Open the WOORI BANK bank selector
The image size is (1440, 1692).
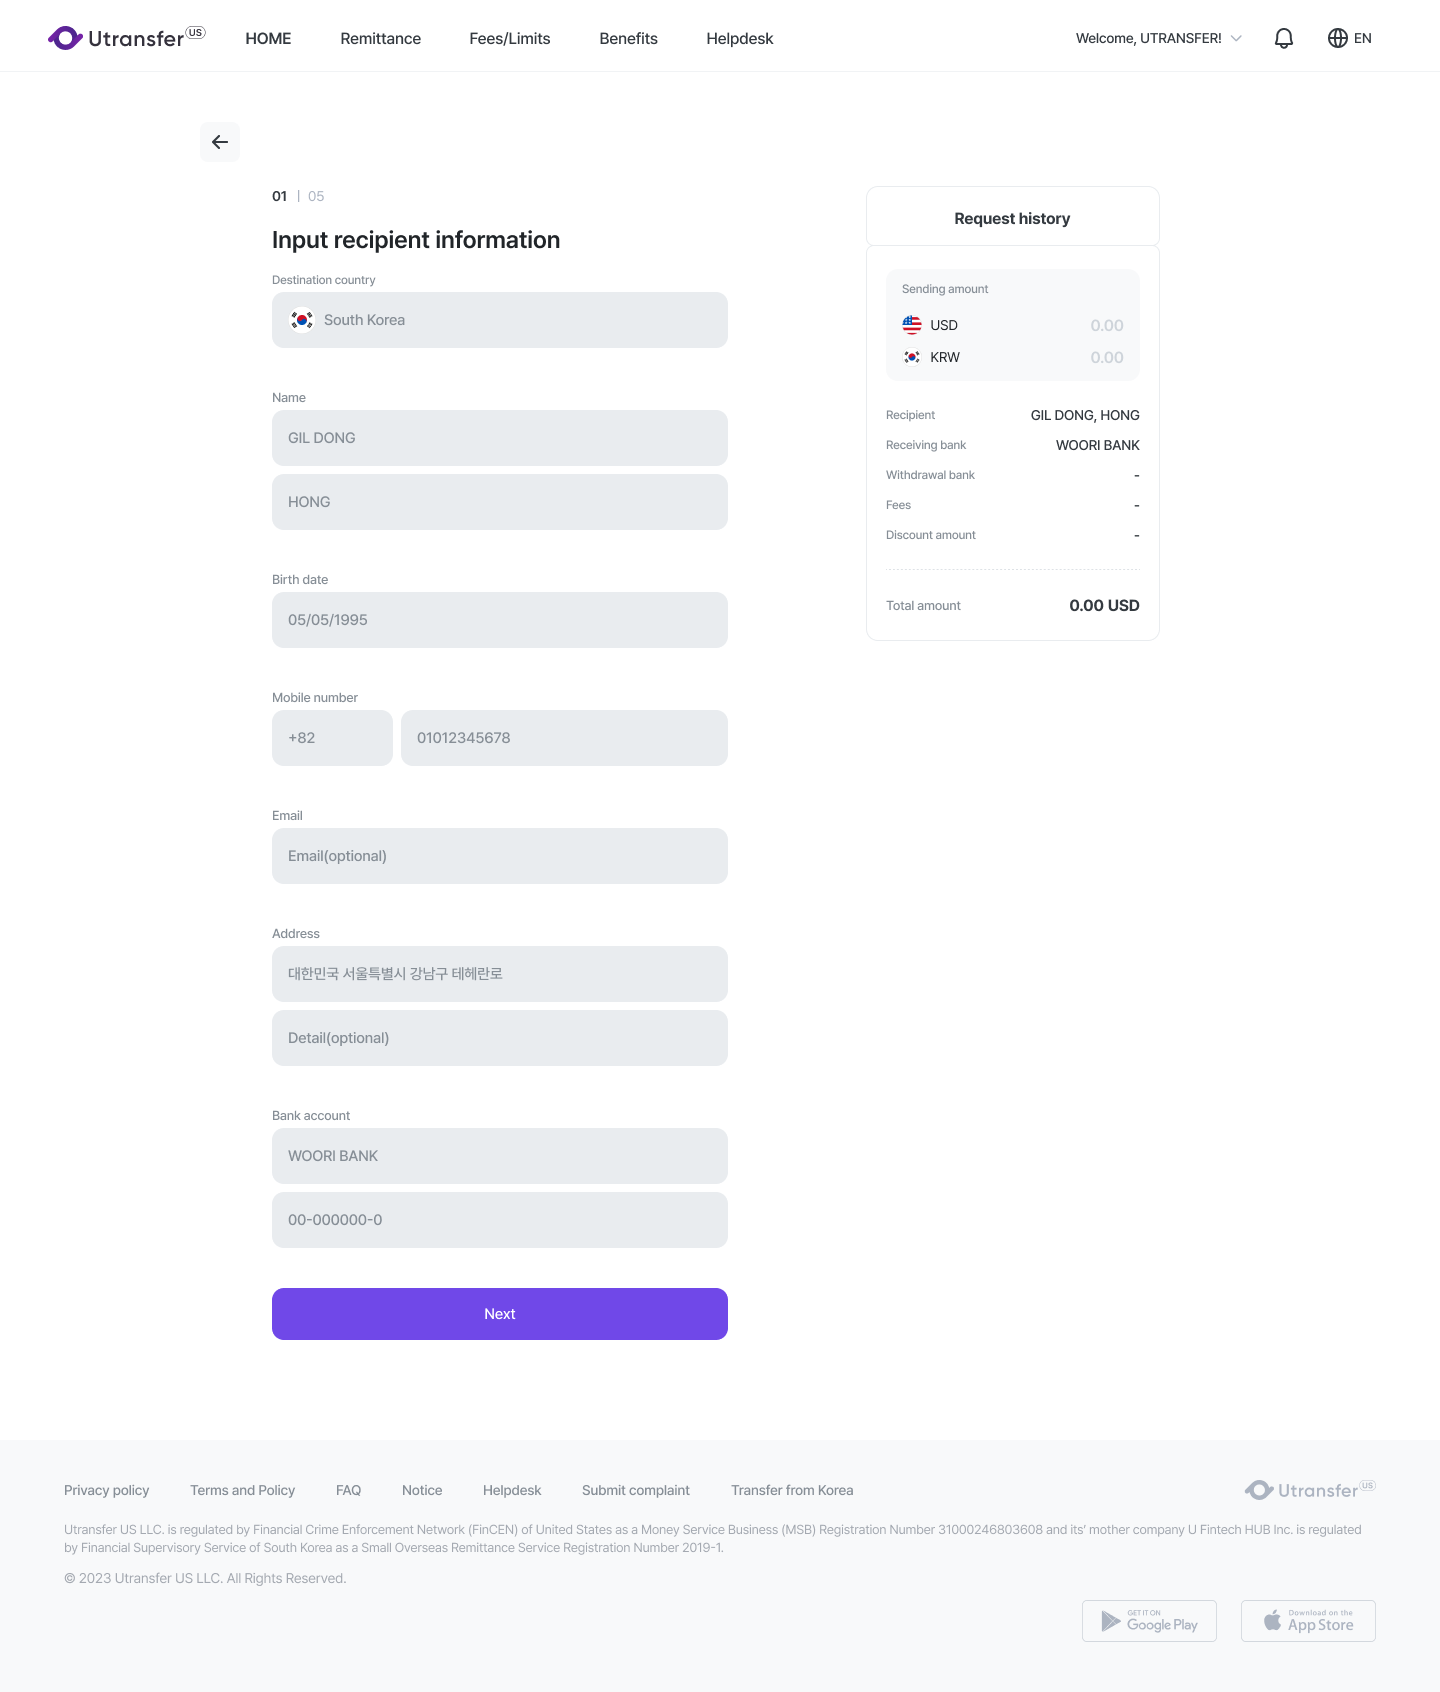click(500, 1156)
